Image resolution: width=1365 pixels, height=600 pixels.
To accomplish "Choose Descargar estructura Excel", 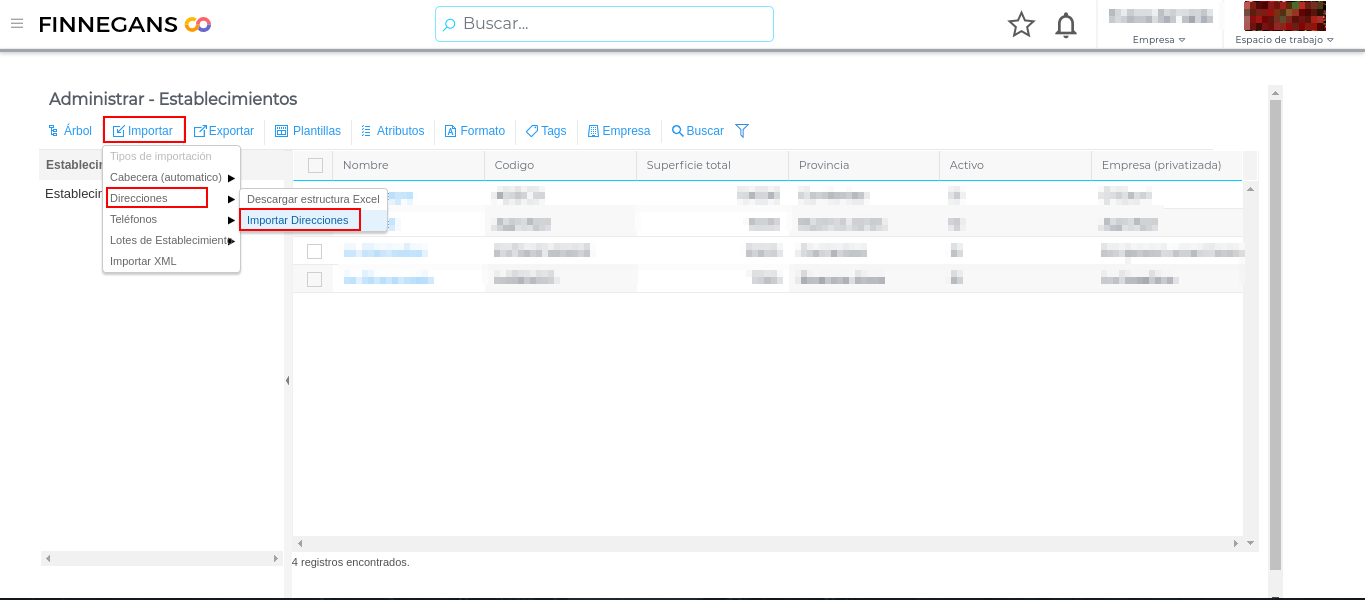I will 313,199.
